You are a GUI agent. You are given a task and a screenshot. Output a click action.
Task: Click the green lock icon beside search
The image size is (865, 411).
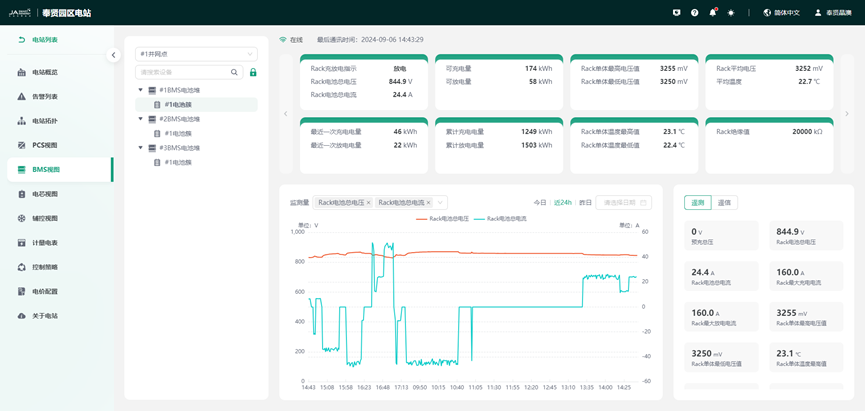[x=253, y=73]
